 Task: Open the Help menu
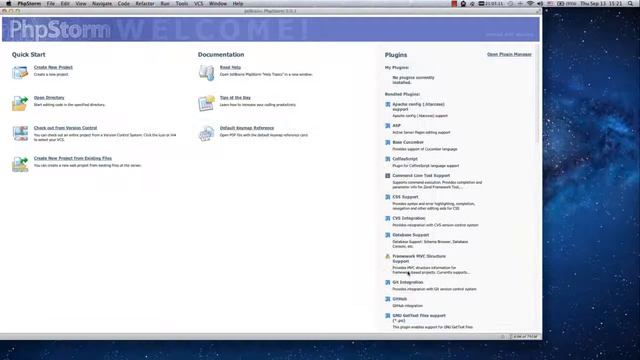point(238,4)
